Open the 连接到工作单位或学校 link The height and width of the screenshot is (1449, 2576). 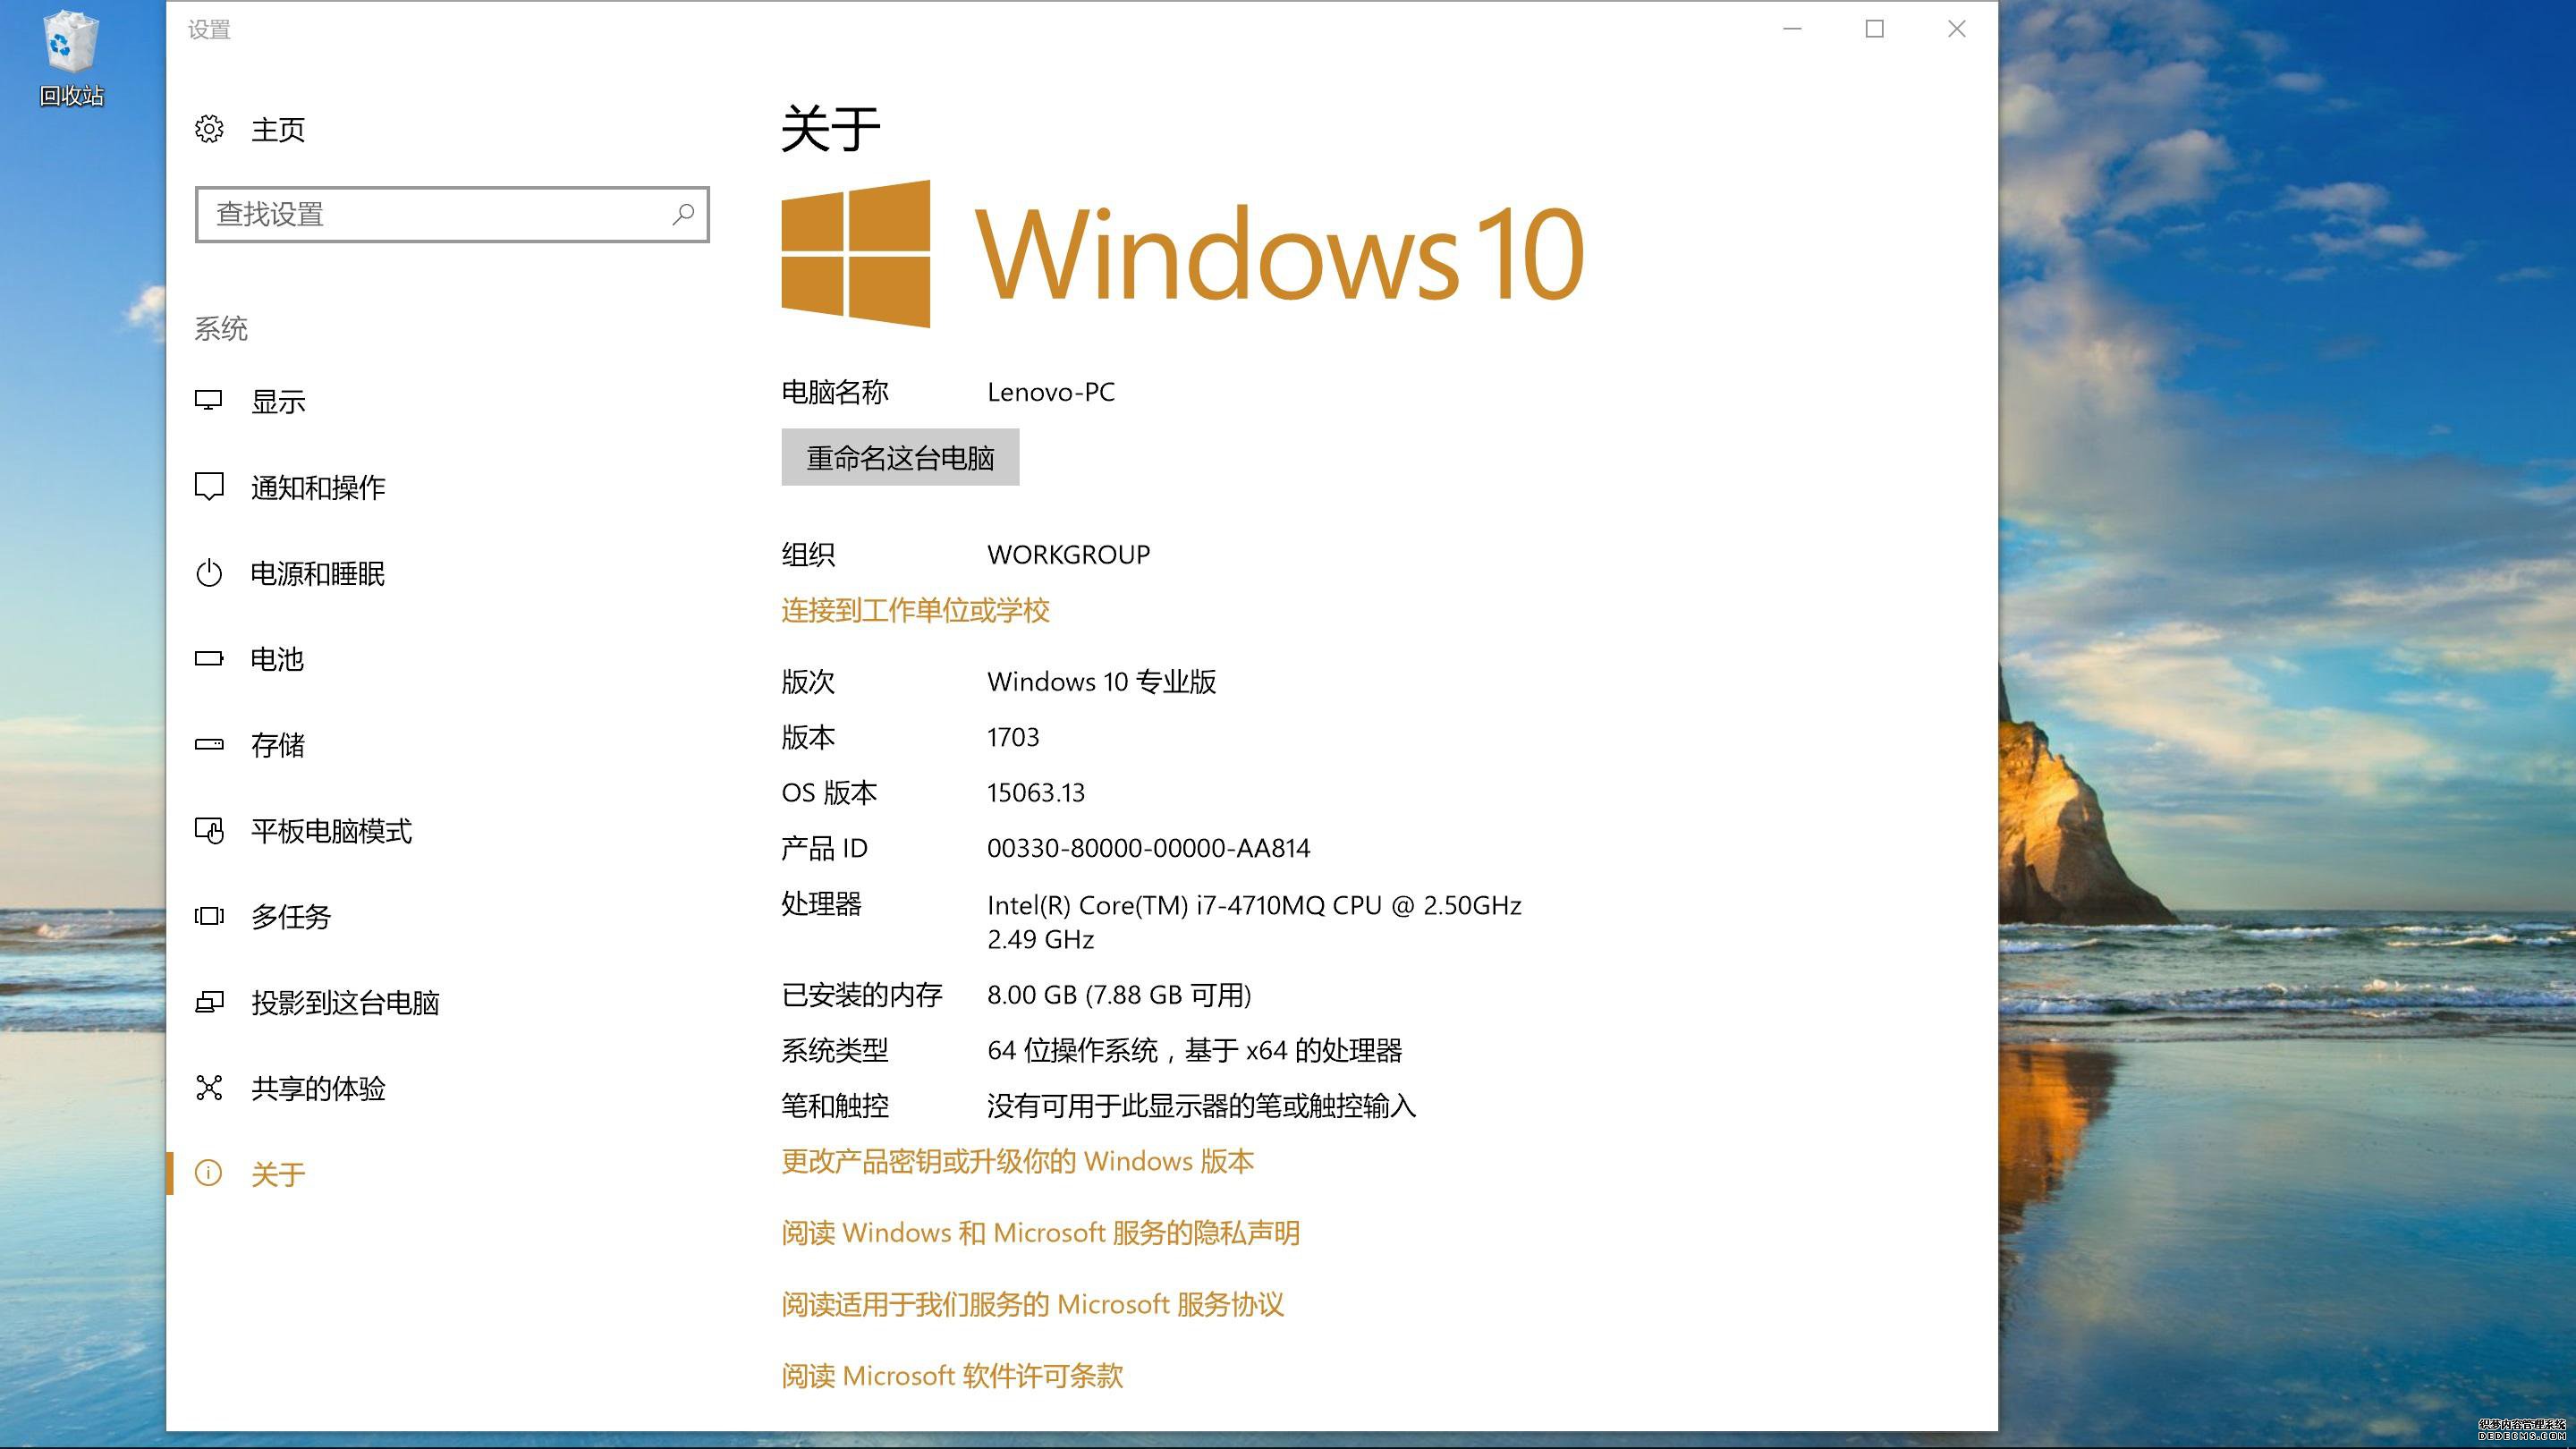coord(915,610)
